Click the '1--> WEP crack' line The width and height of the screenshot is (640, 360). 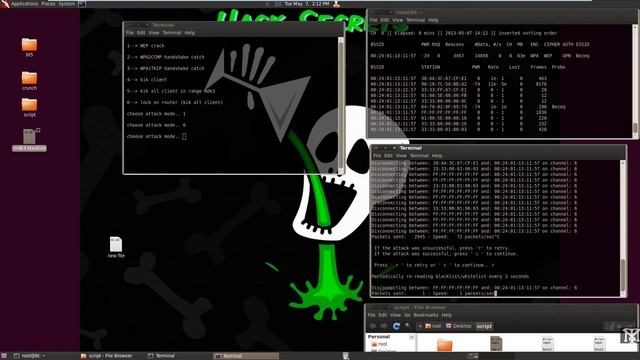click(x=146, y=46)
